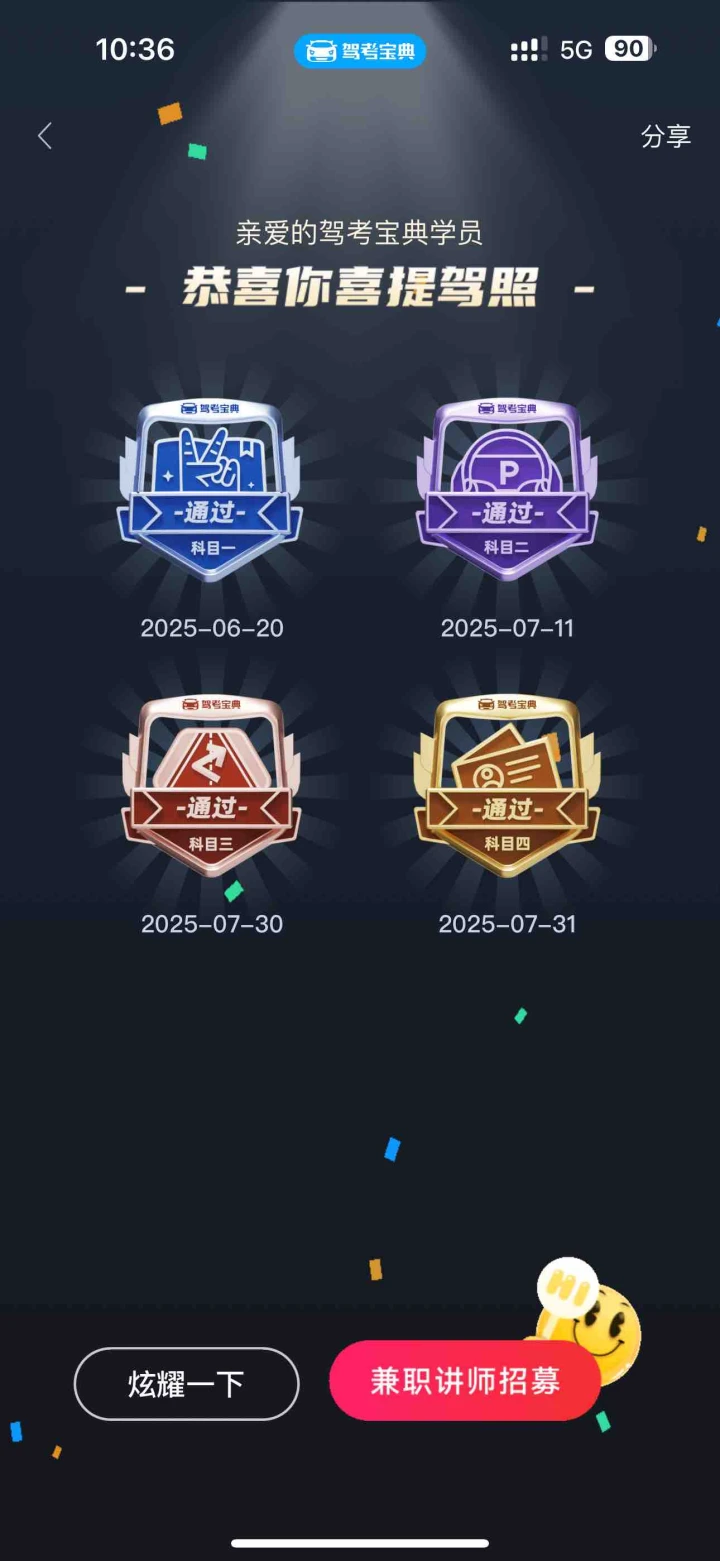This screenshot has width=720, height=1561.
Task: Select the purple 科目二 parking badge
Action: (x=507, y=490)
